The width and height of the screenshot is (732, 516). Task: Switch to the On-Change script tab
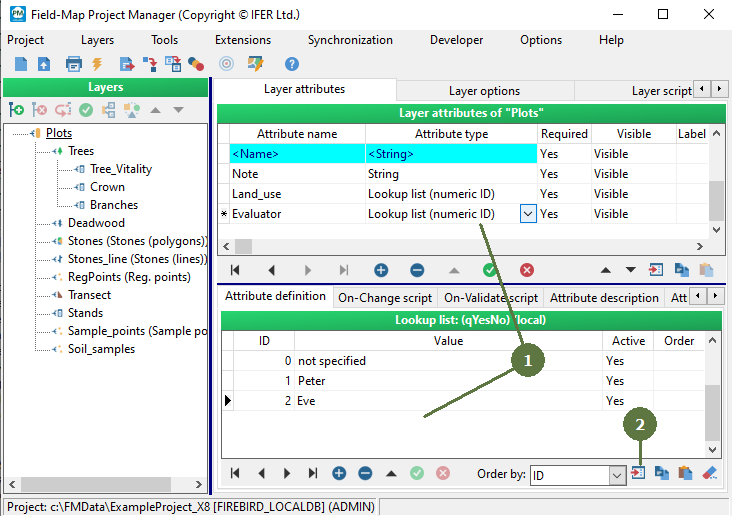[385, 297]
